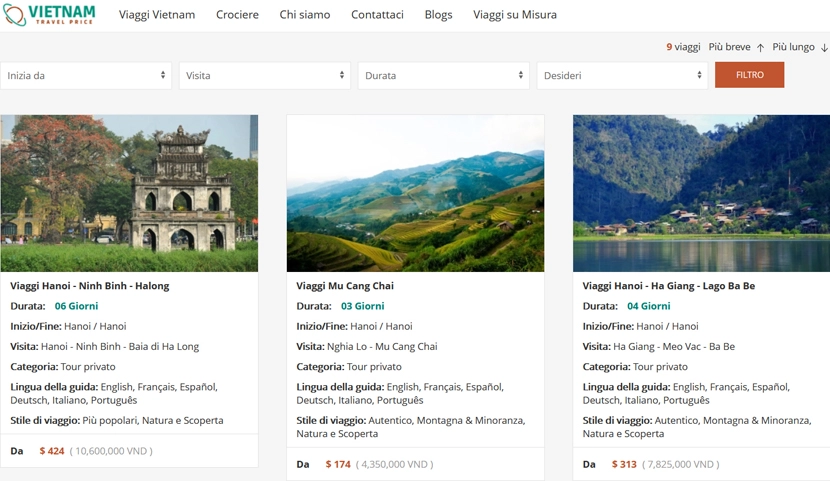Click the 4,350,000 VND amount

click(x=394, y=465)
